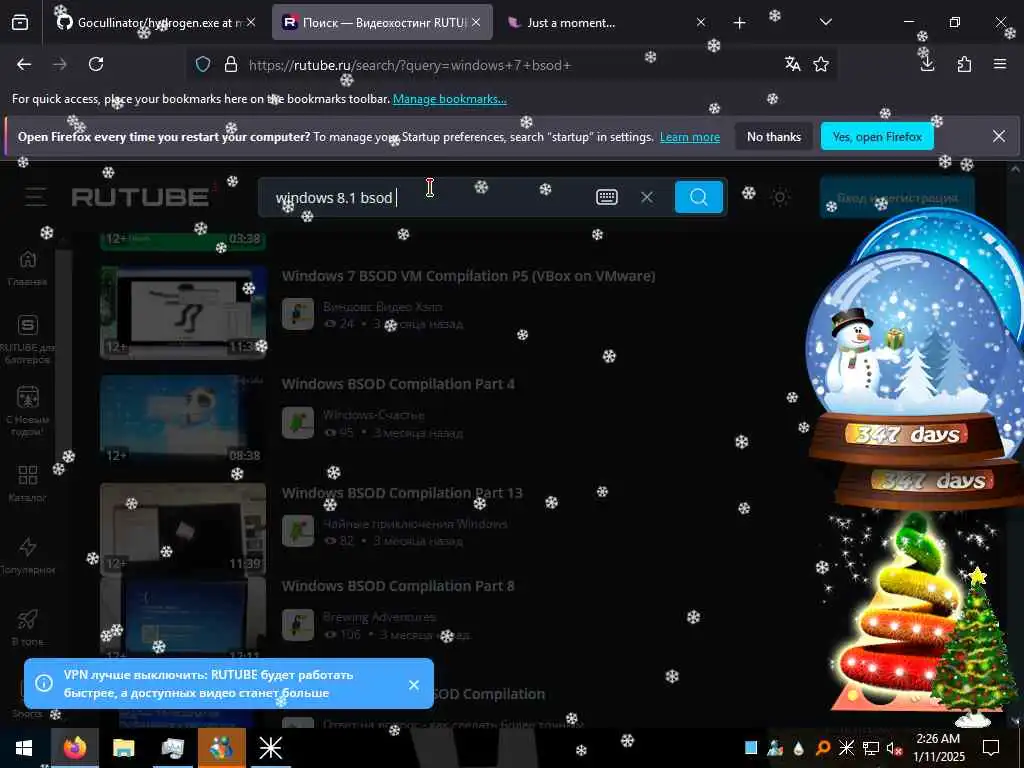The image size is (1024, 768).
Task: Open thumbnail of BSOD Compilation Part 4
Action: [x=183, y=420]
